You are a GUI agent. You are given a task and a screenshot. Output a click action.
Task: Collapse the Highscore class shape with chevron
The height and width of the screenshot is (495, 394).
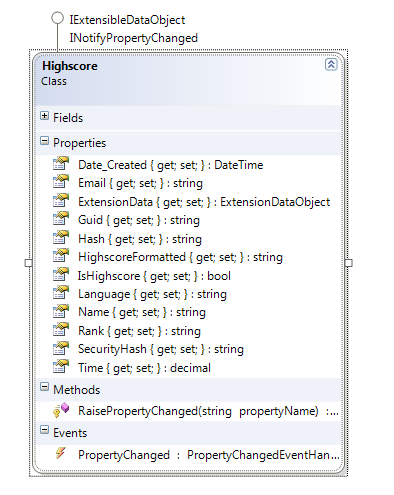click(x=331, y=64)
